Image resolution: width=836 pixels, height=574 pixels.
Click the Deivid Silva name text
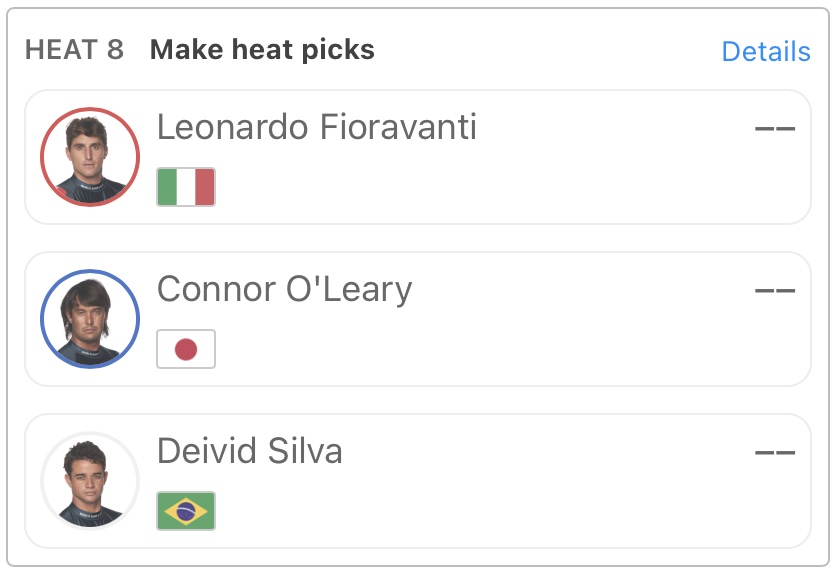tap(250, 451)
